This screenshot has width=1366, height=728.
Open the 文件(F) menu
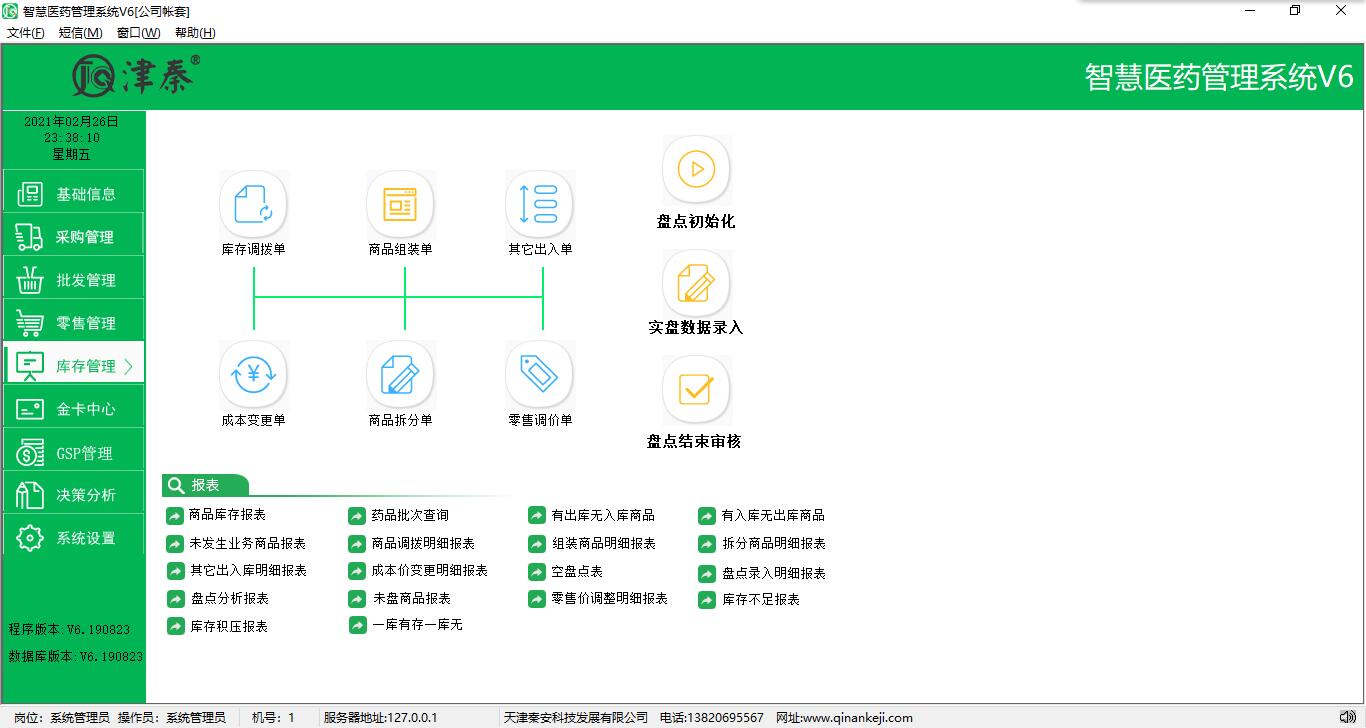[26, 33]
